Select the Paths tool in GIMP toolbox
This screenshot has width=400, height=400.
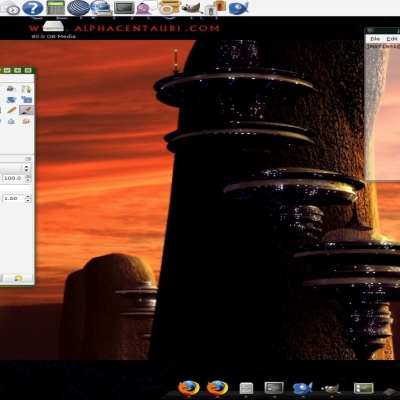pyautogui.click(x=26, y=89)
